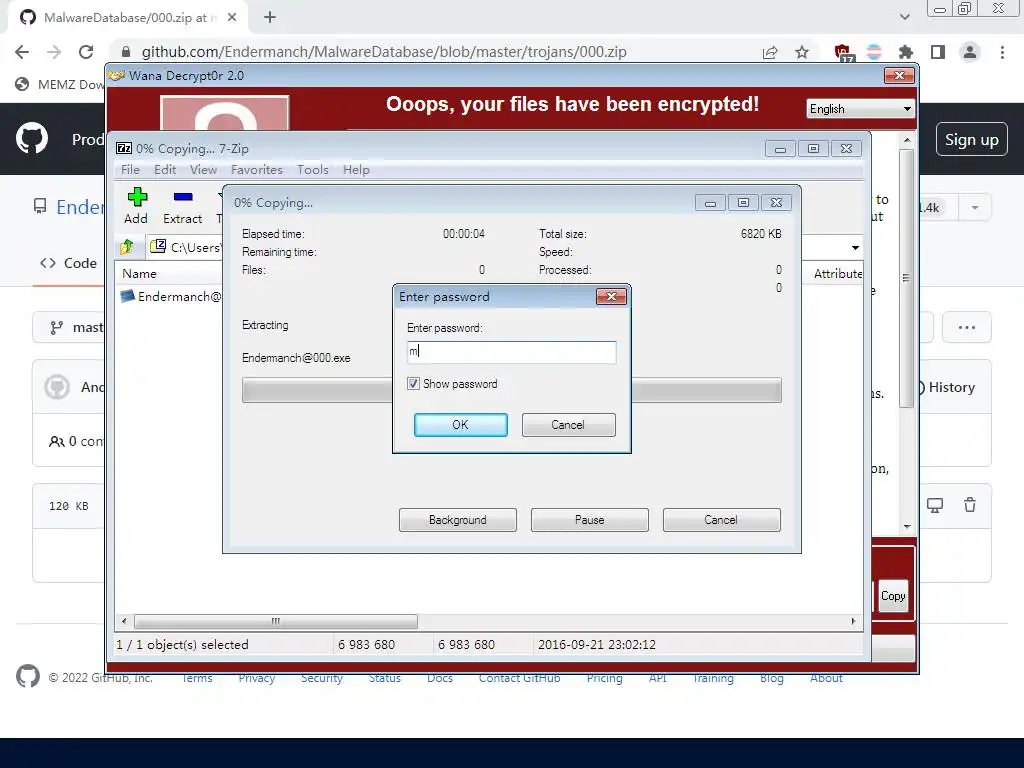Open the Wana Decrypt0r language dropdown
Image resolution: width=1024 pixels, height=768 pixels.
(x=860, y=109)
